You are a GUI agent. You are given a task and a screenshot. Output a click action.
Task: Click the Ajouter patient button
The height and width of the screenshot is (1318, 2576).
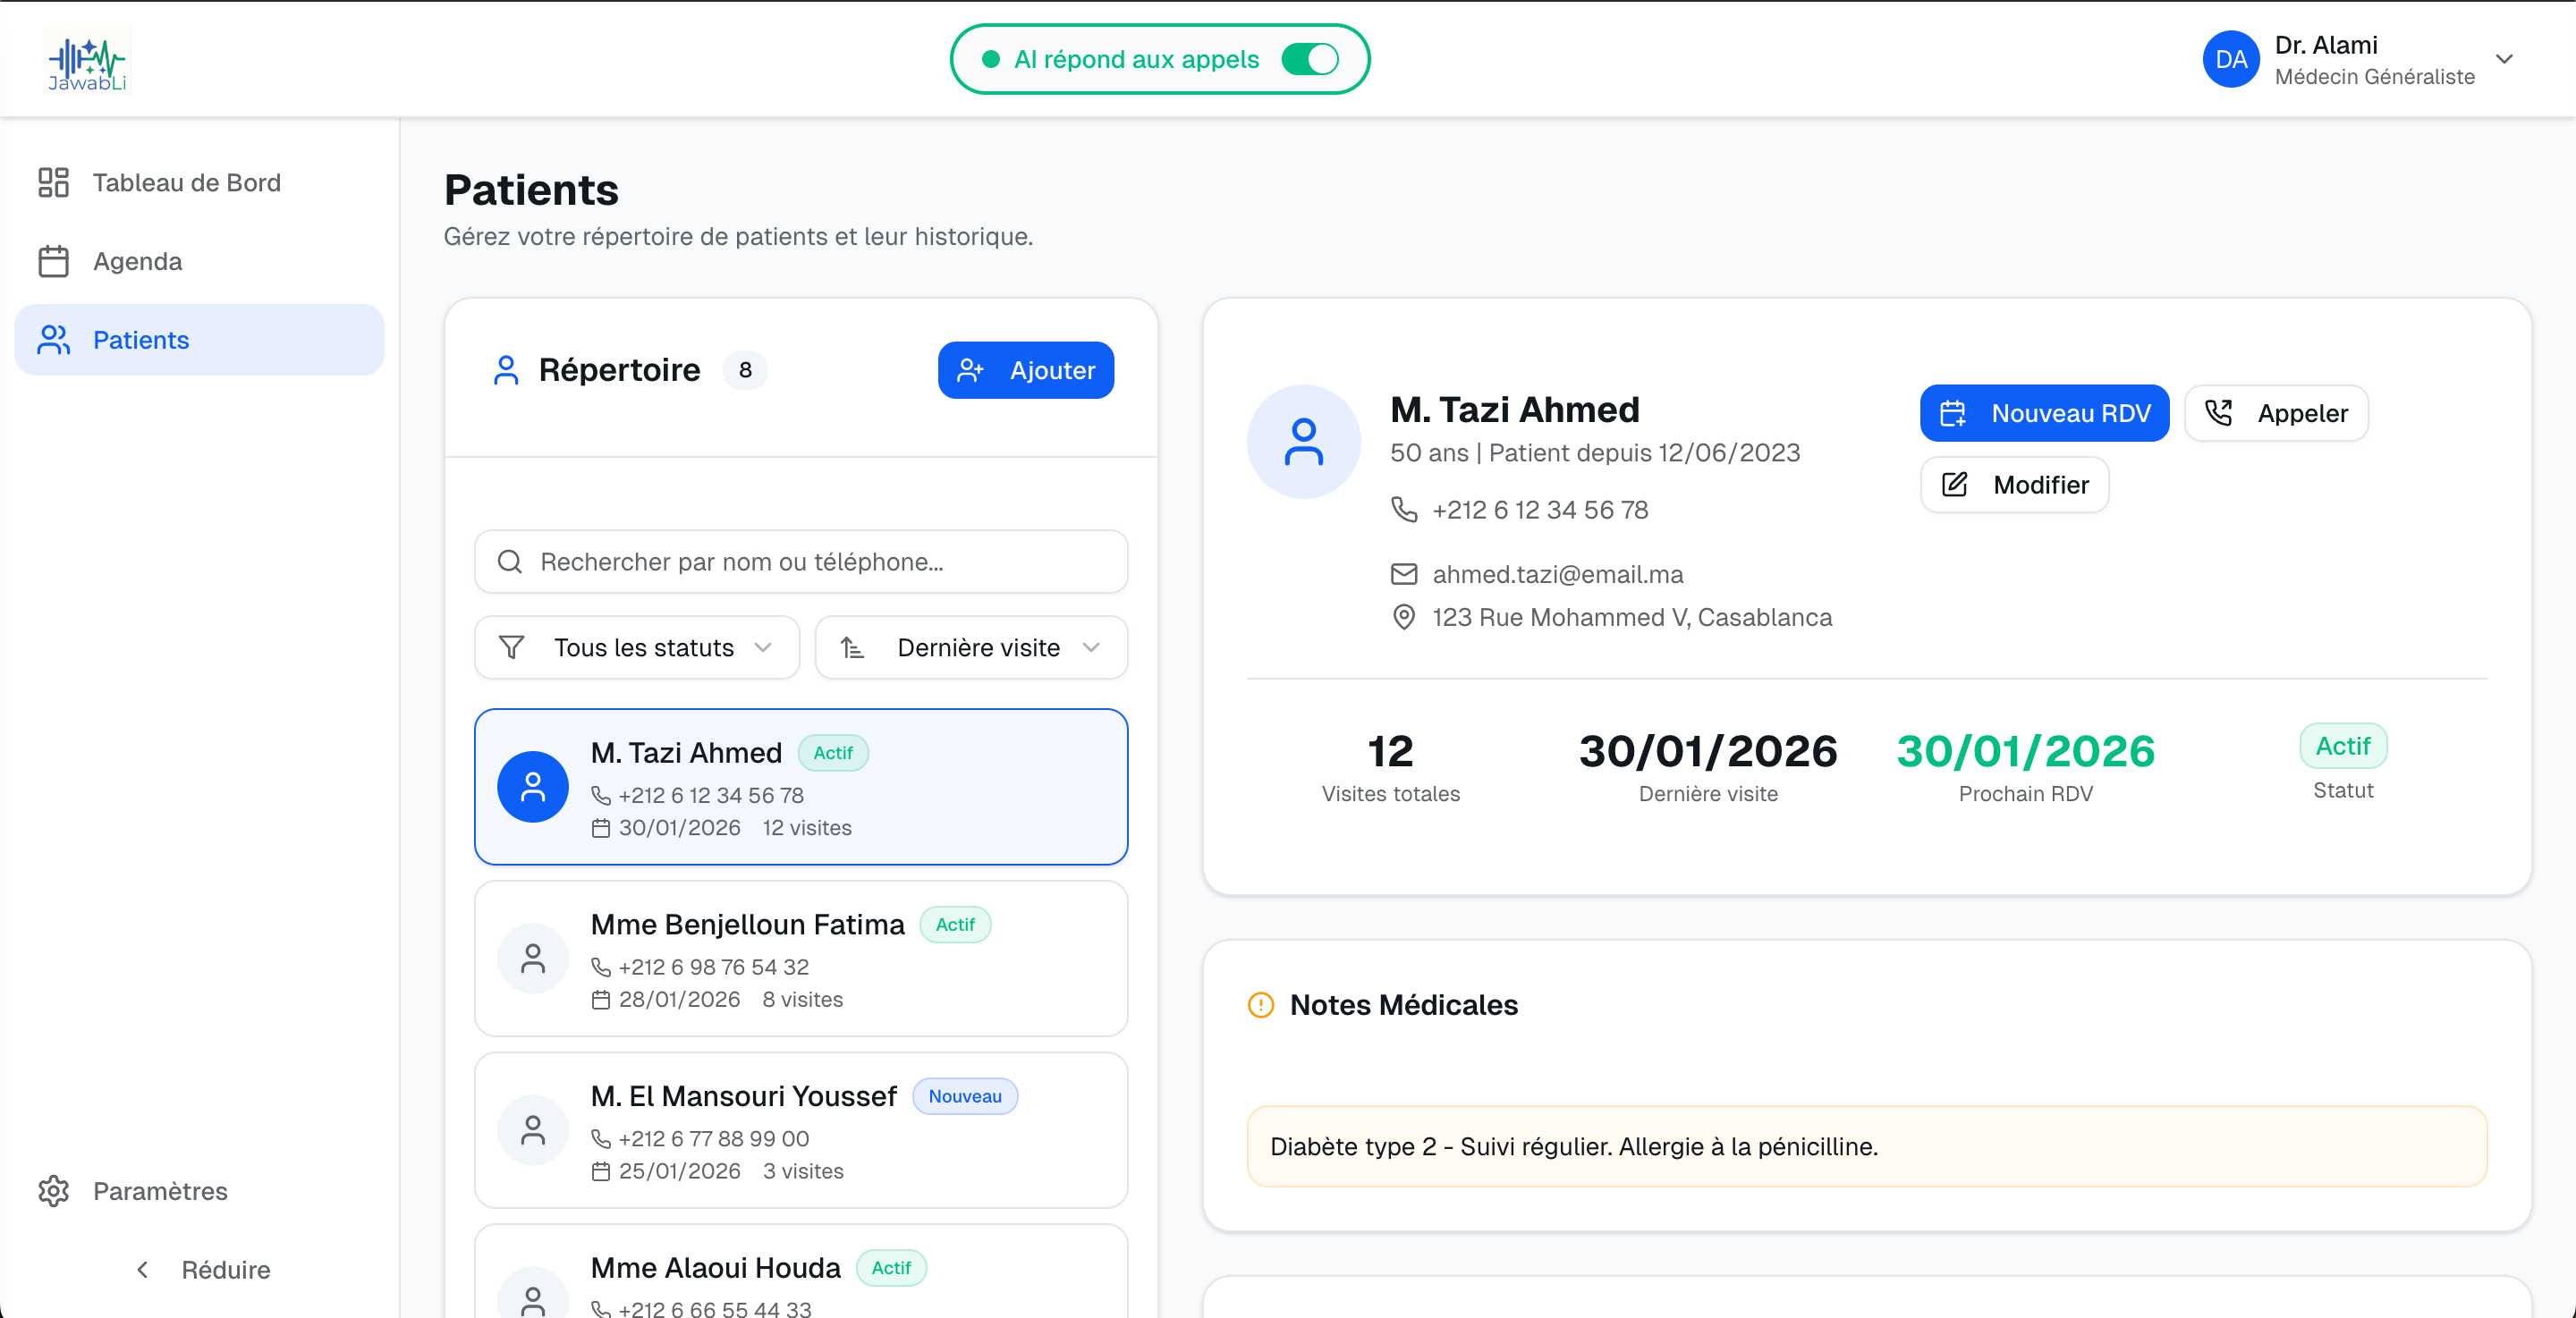[x=1025, y=370]
